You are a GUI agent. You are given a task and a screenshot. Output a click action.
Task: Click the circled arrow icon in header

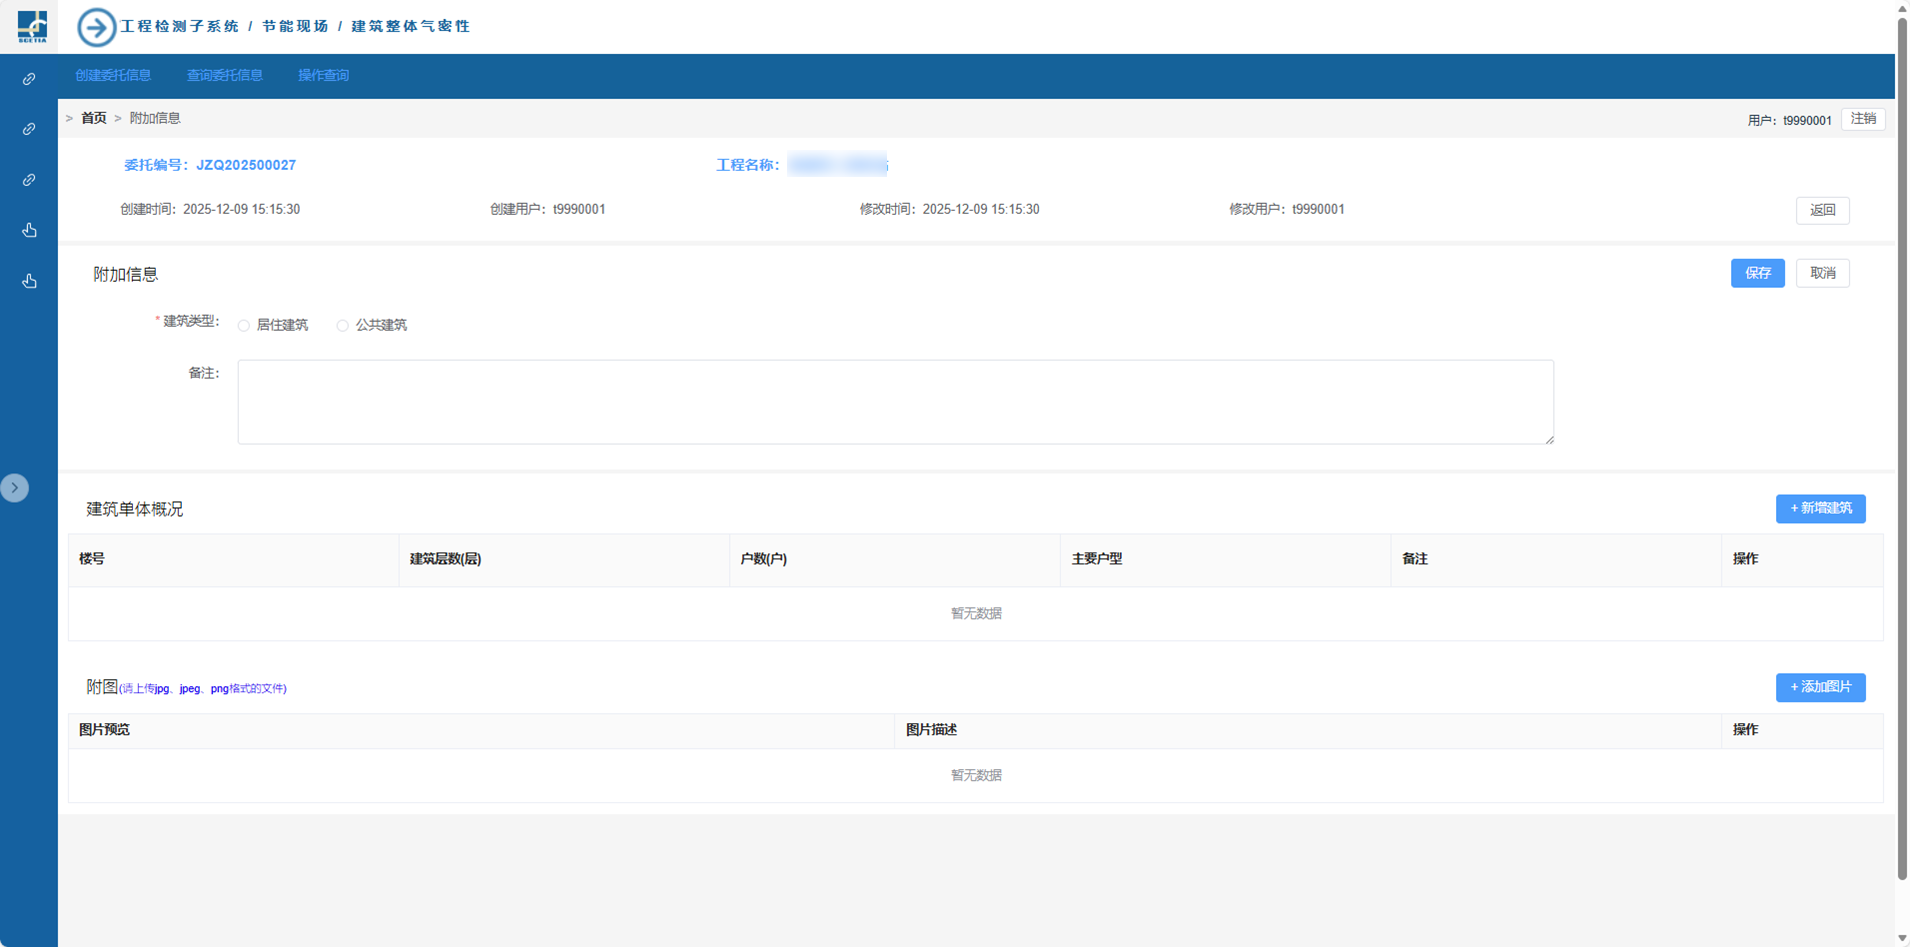(x=96, y=27)
